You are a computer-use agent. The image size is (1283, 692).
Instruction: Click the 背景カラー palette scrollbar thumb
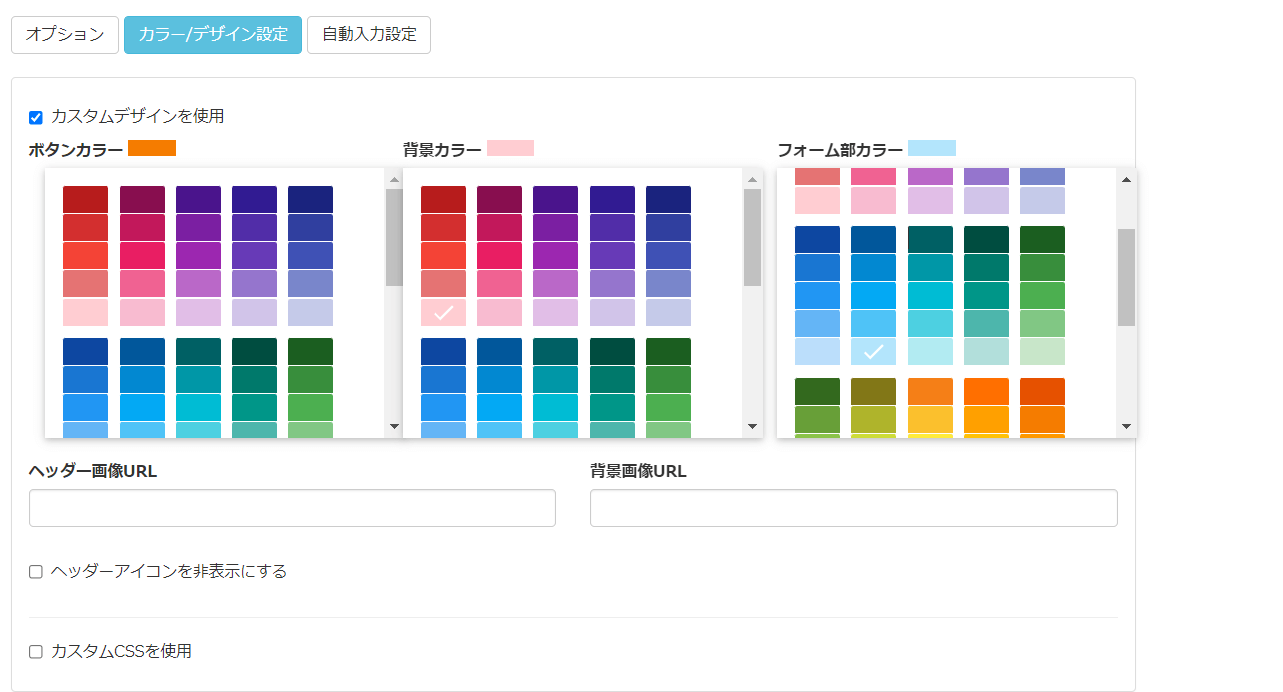(x=753, y=238)
